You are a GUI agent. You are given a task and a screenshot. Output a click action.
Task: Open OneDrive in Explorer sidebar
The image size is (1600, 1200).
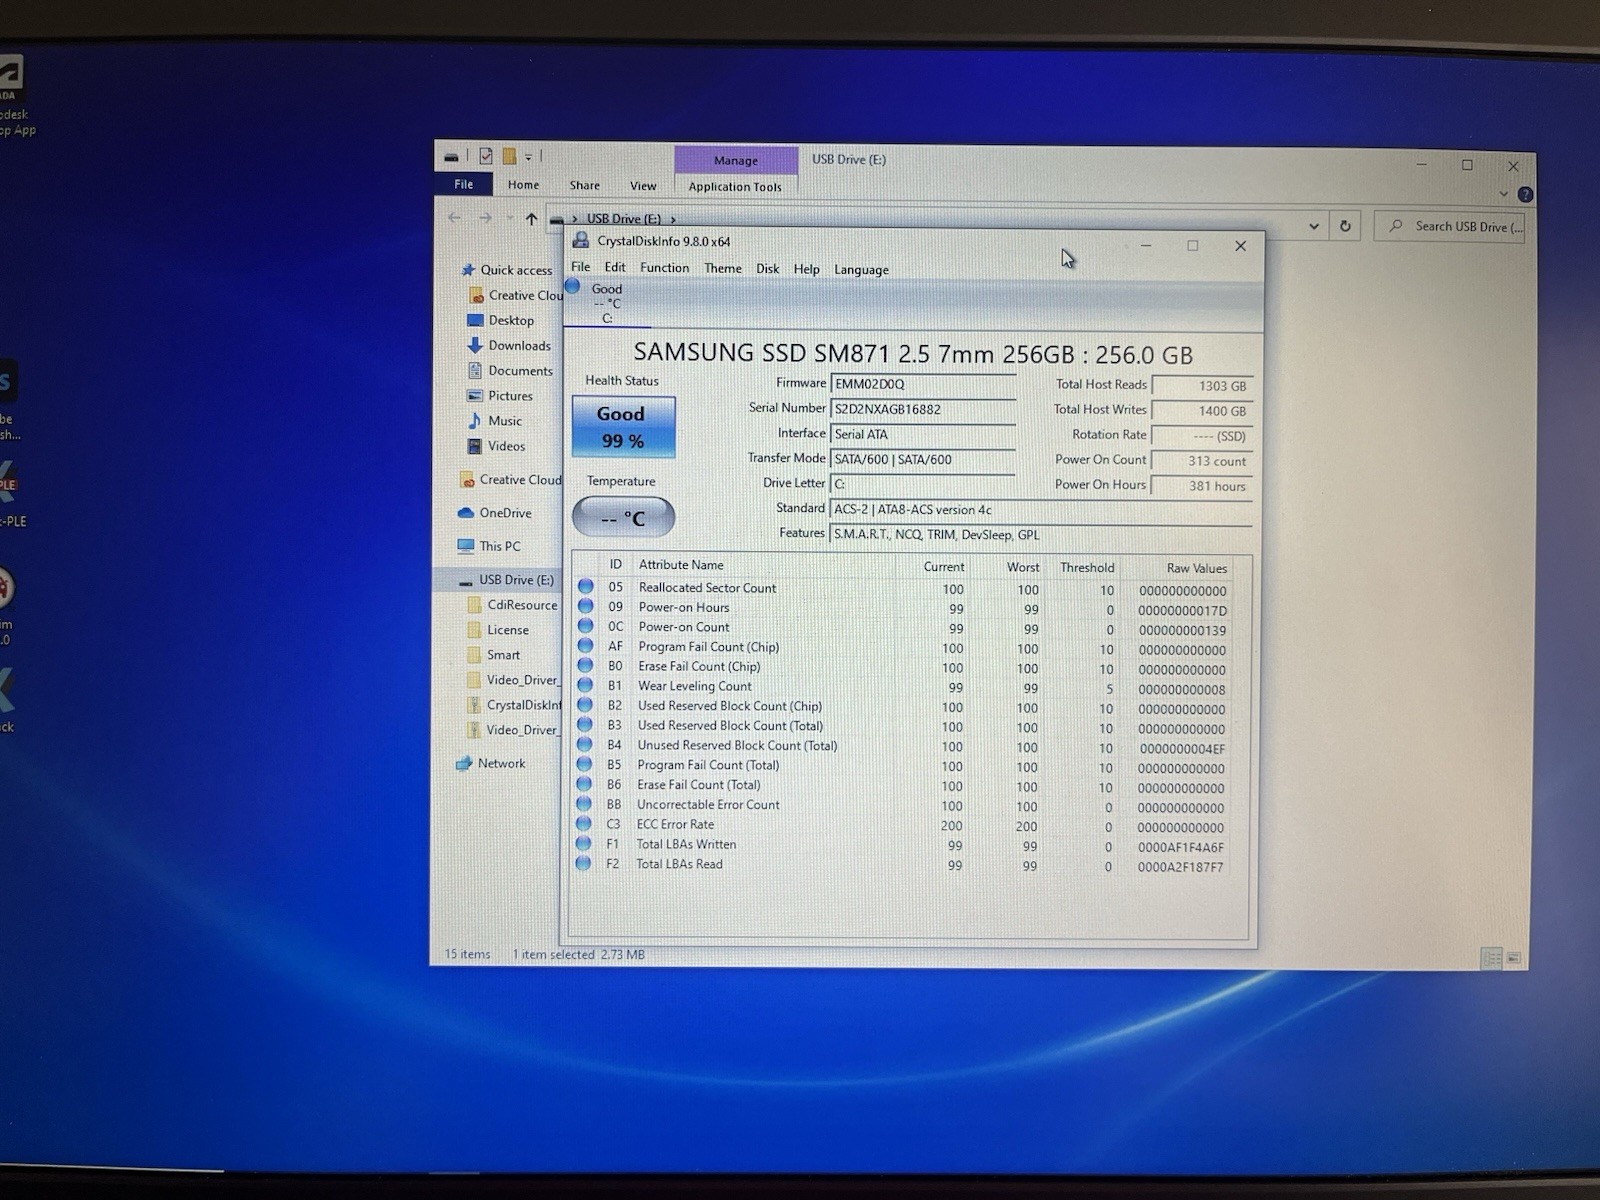(x=495, y=513)
